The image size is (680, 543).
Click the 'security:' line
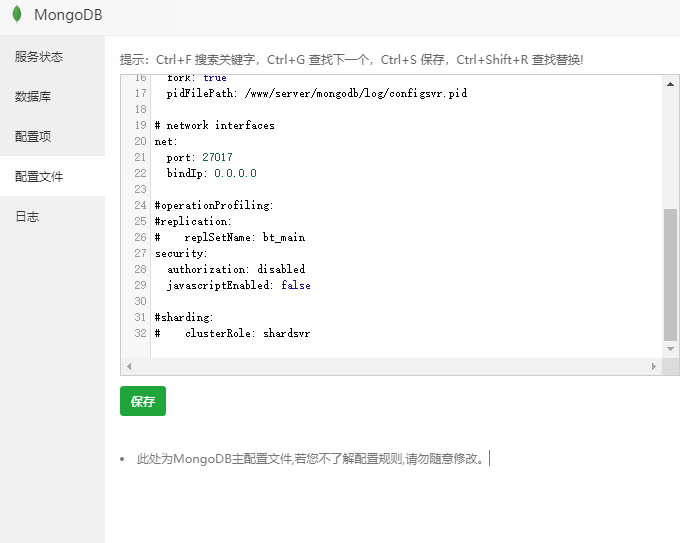pos(181,253)
